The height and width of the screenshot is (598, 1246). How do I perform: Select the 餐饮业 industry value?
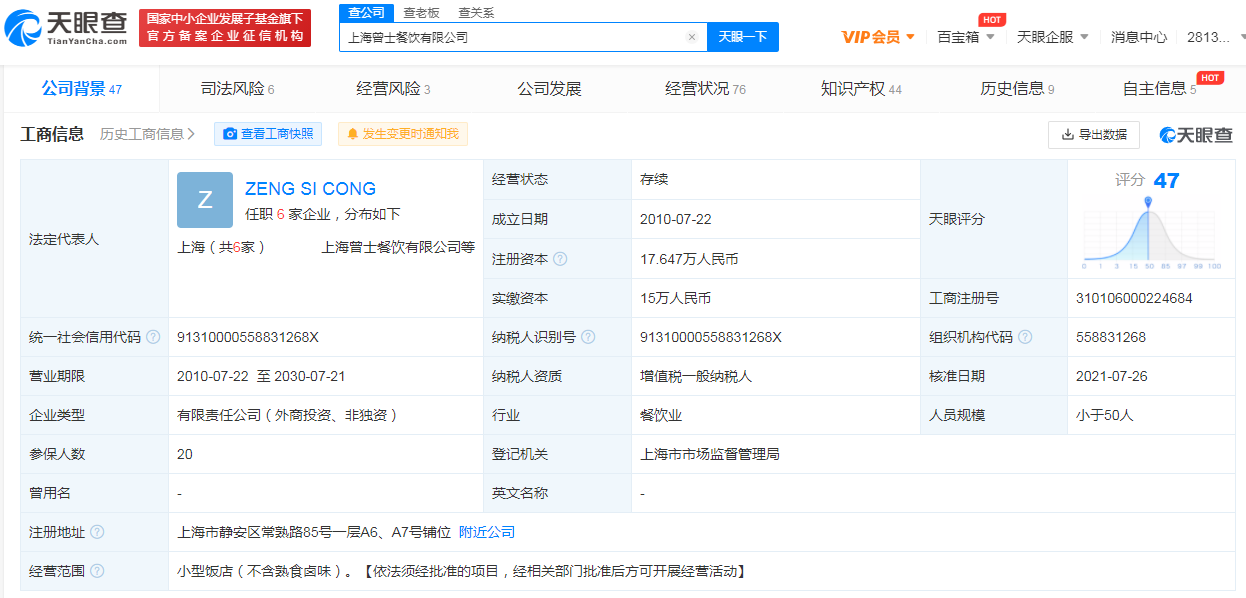point(661,415)
